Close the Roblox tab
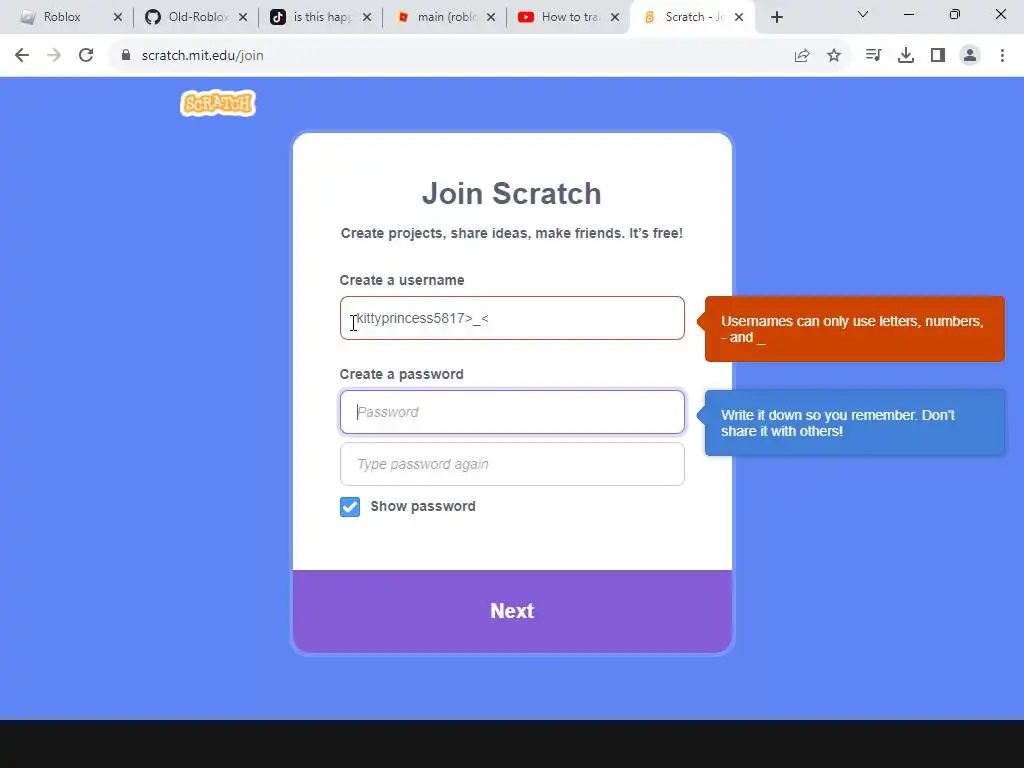Viewport: 1024px width, 768px height. point(118,18)
